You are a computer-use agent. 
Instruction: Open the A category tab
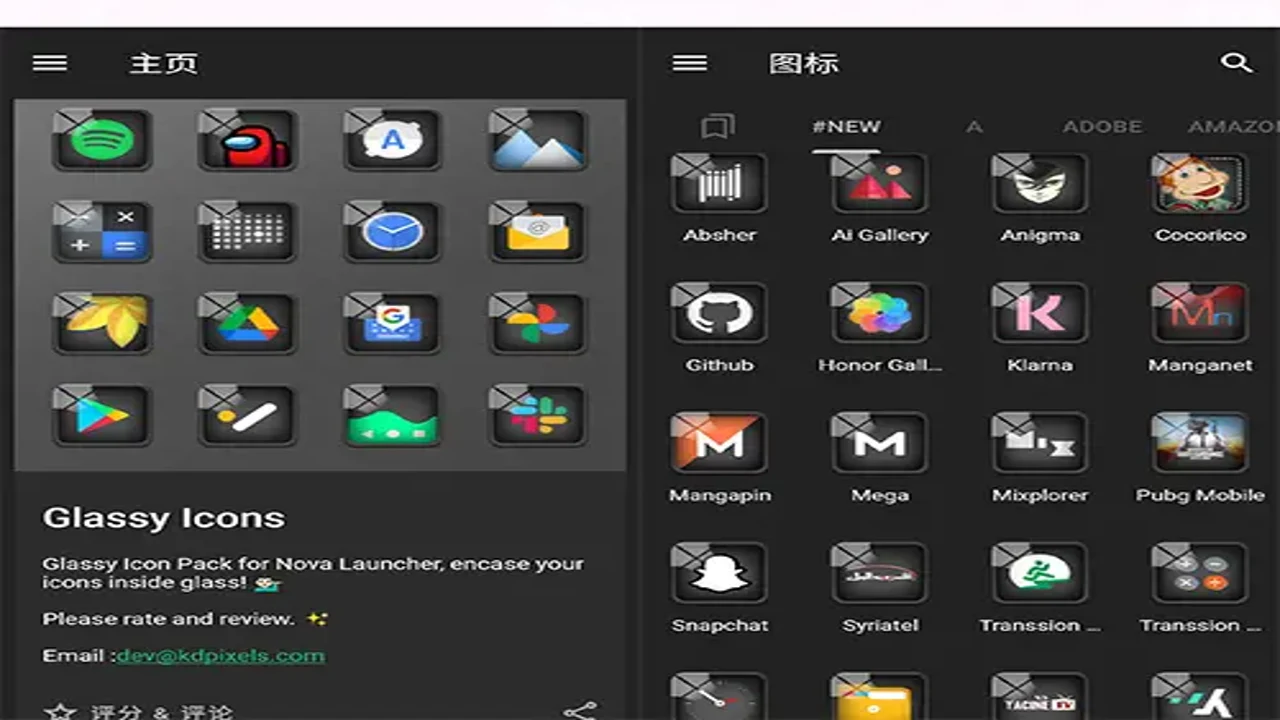click(x=974, y=127)
